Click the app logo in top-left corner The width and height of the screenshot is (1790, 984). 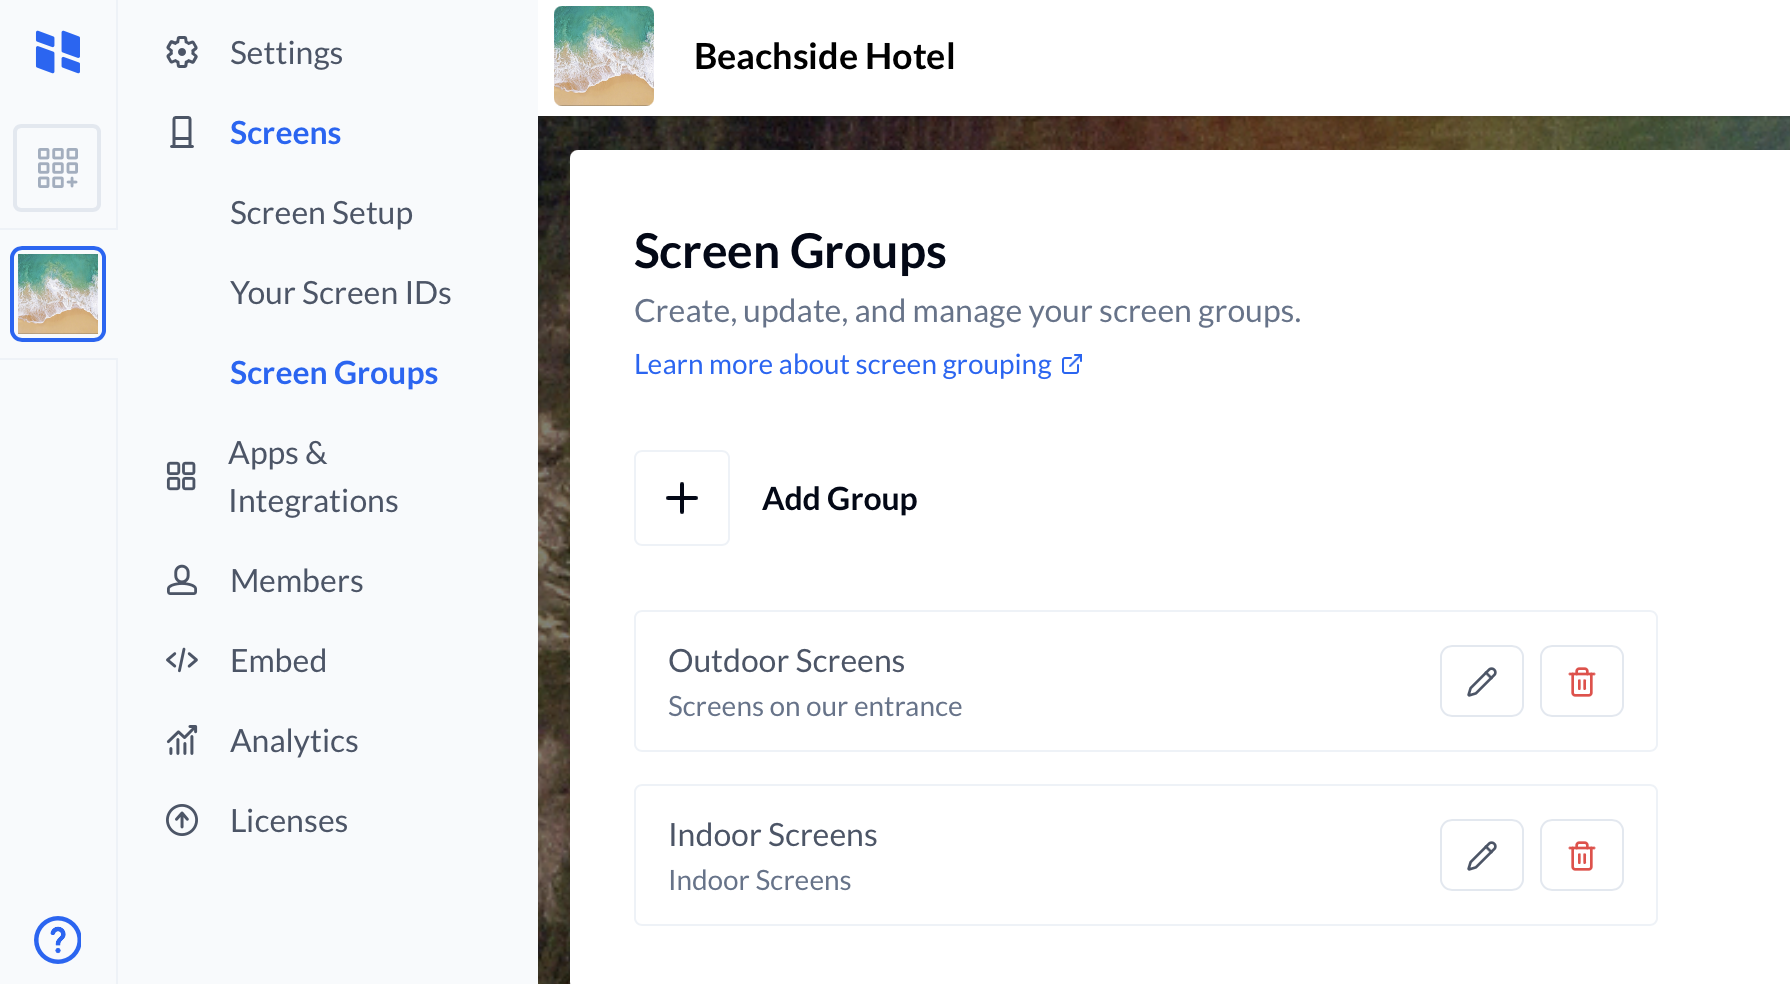(x=58, y=52)
